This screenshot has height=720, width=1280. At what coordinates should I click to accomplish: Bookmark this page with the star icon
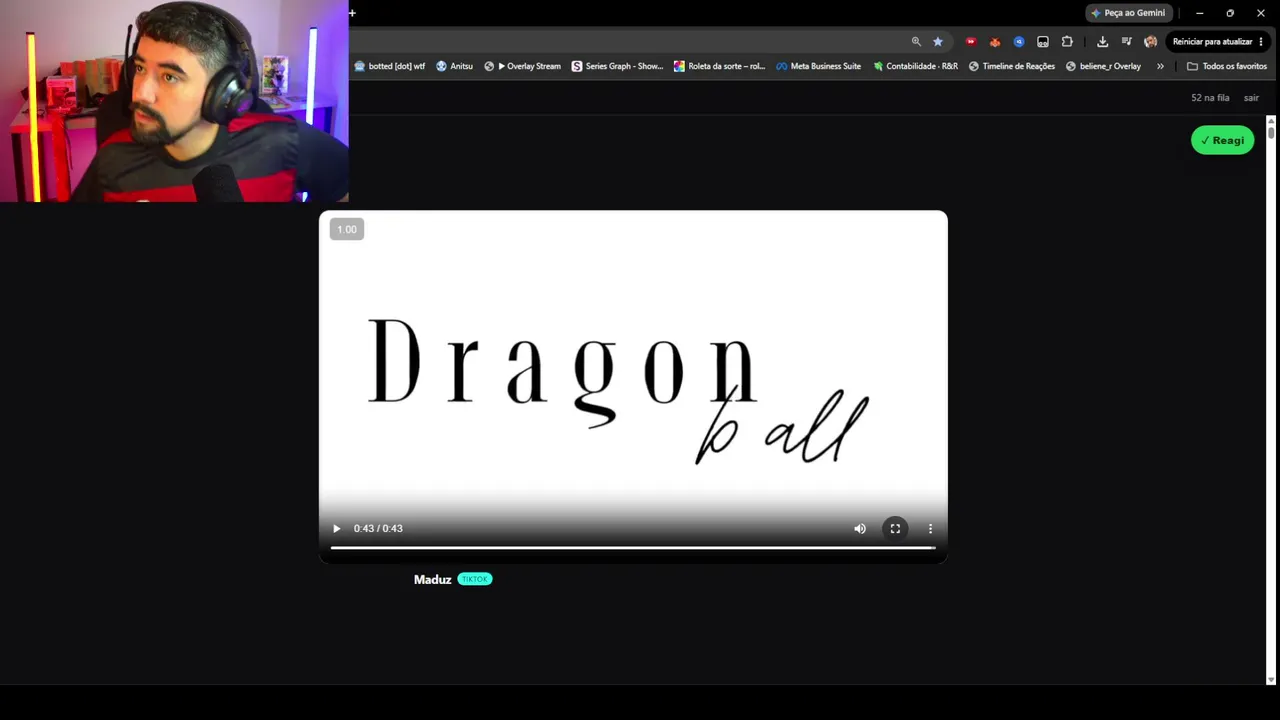(x=938, y=42)
